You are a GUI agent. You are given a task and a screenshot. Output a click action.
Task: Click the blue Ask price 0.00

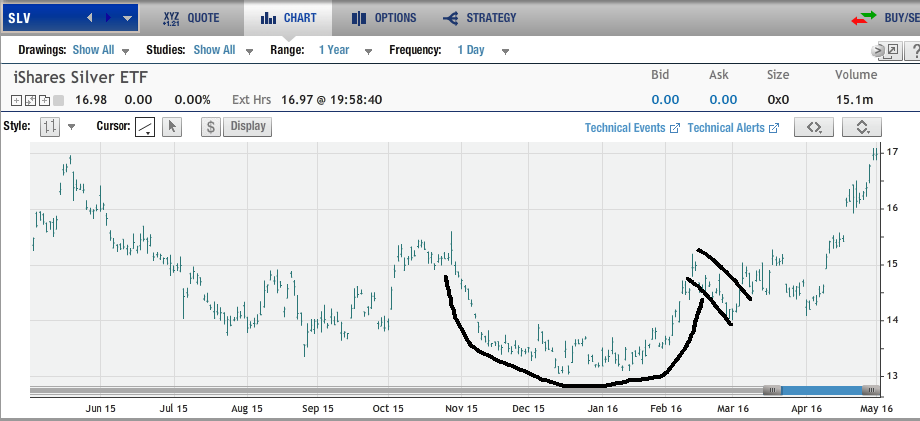[723, 100]
